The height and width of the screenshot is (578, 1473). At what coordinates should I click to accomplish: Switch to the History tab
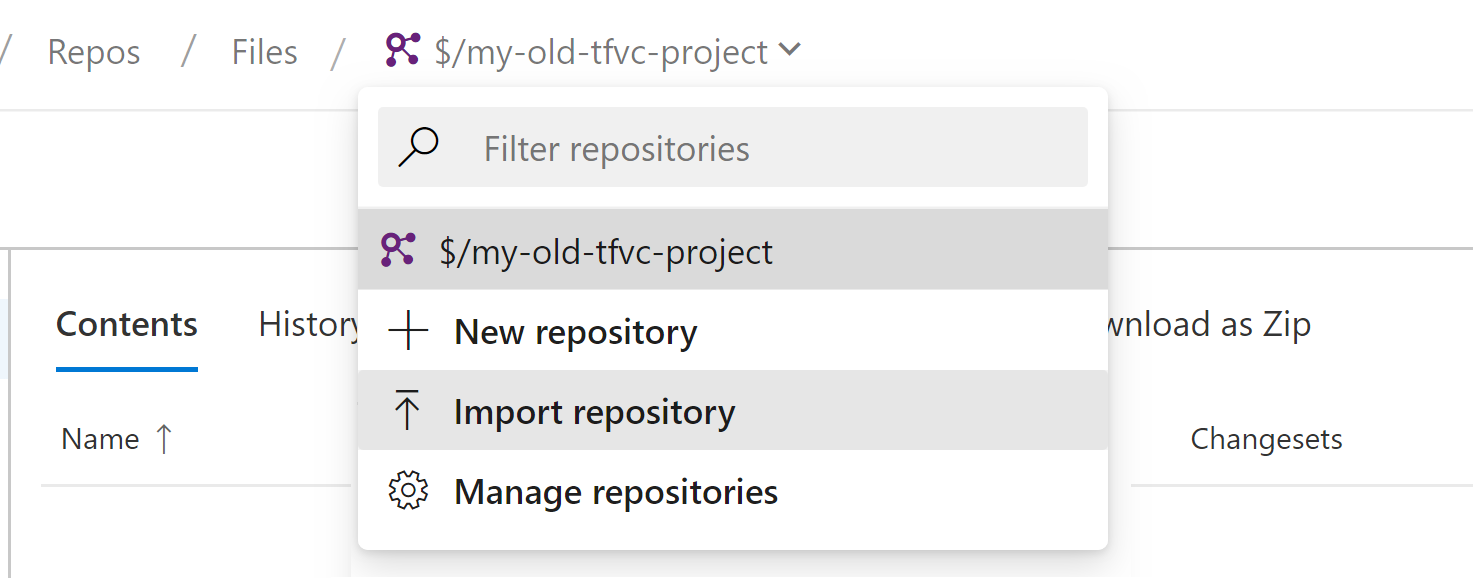click(x=308, y=325)
